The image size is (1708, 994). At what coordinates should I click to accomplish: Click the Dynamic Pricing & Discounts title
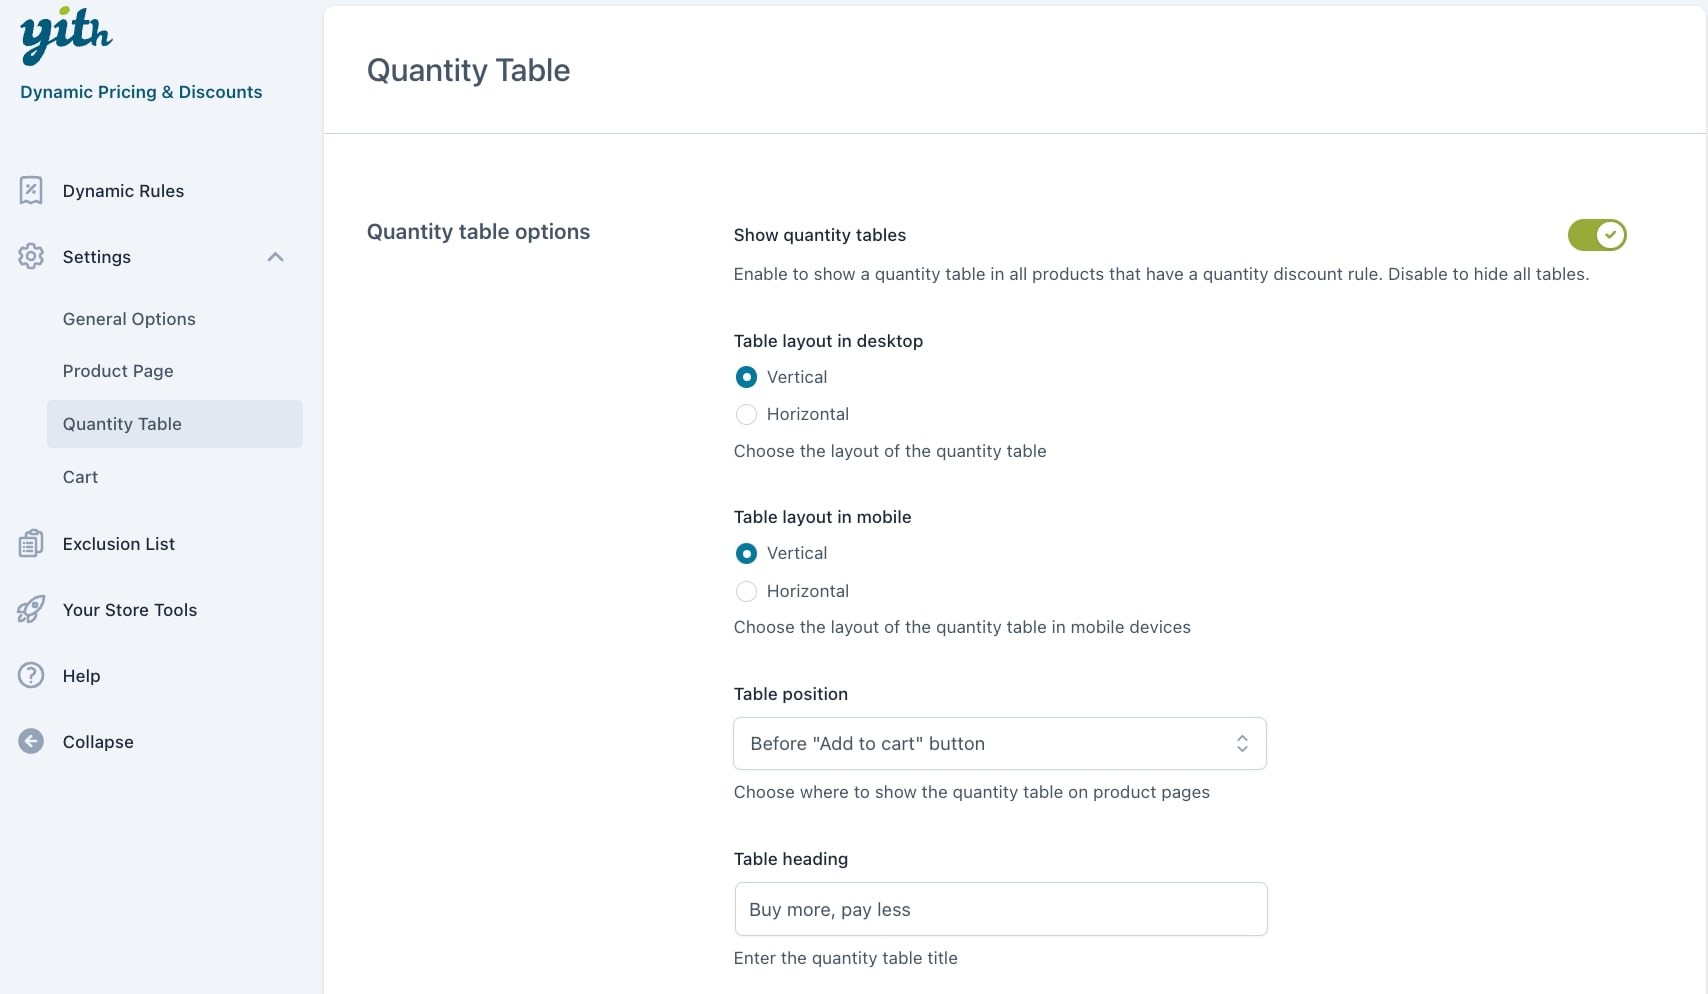141,92
